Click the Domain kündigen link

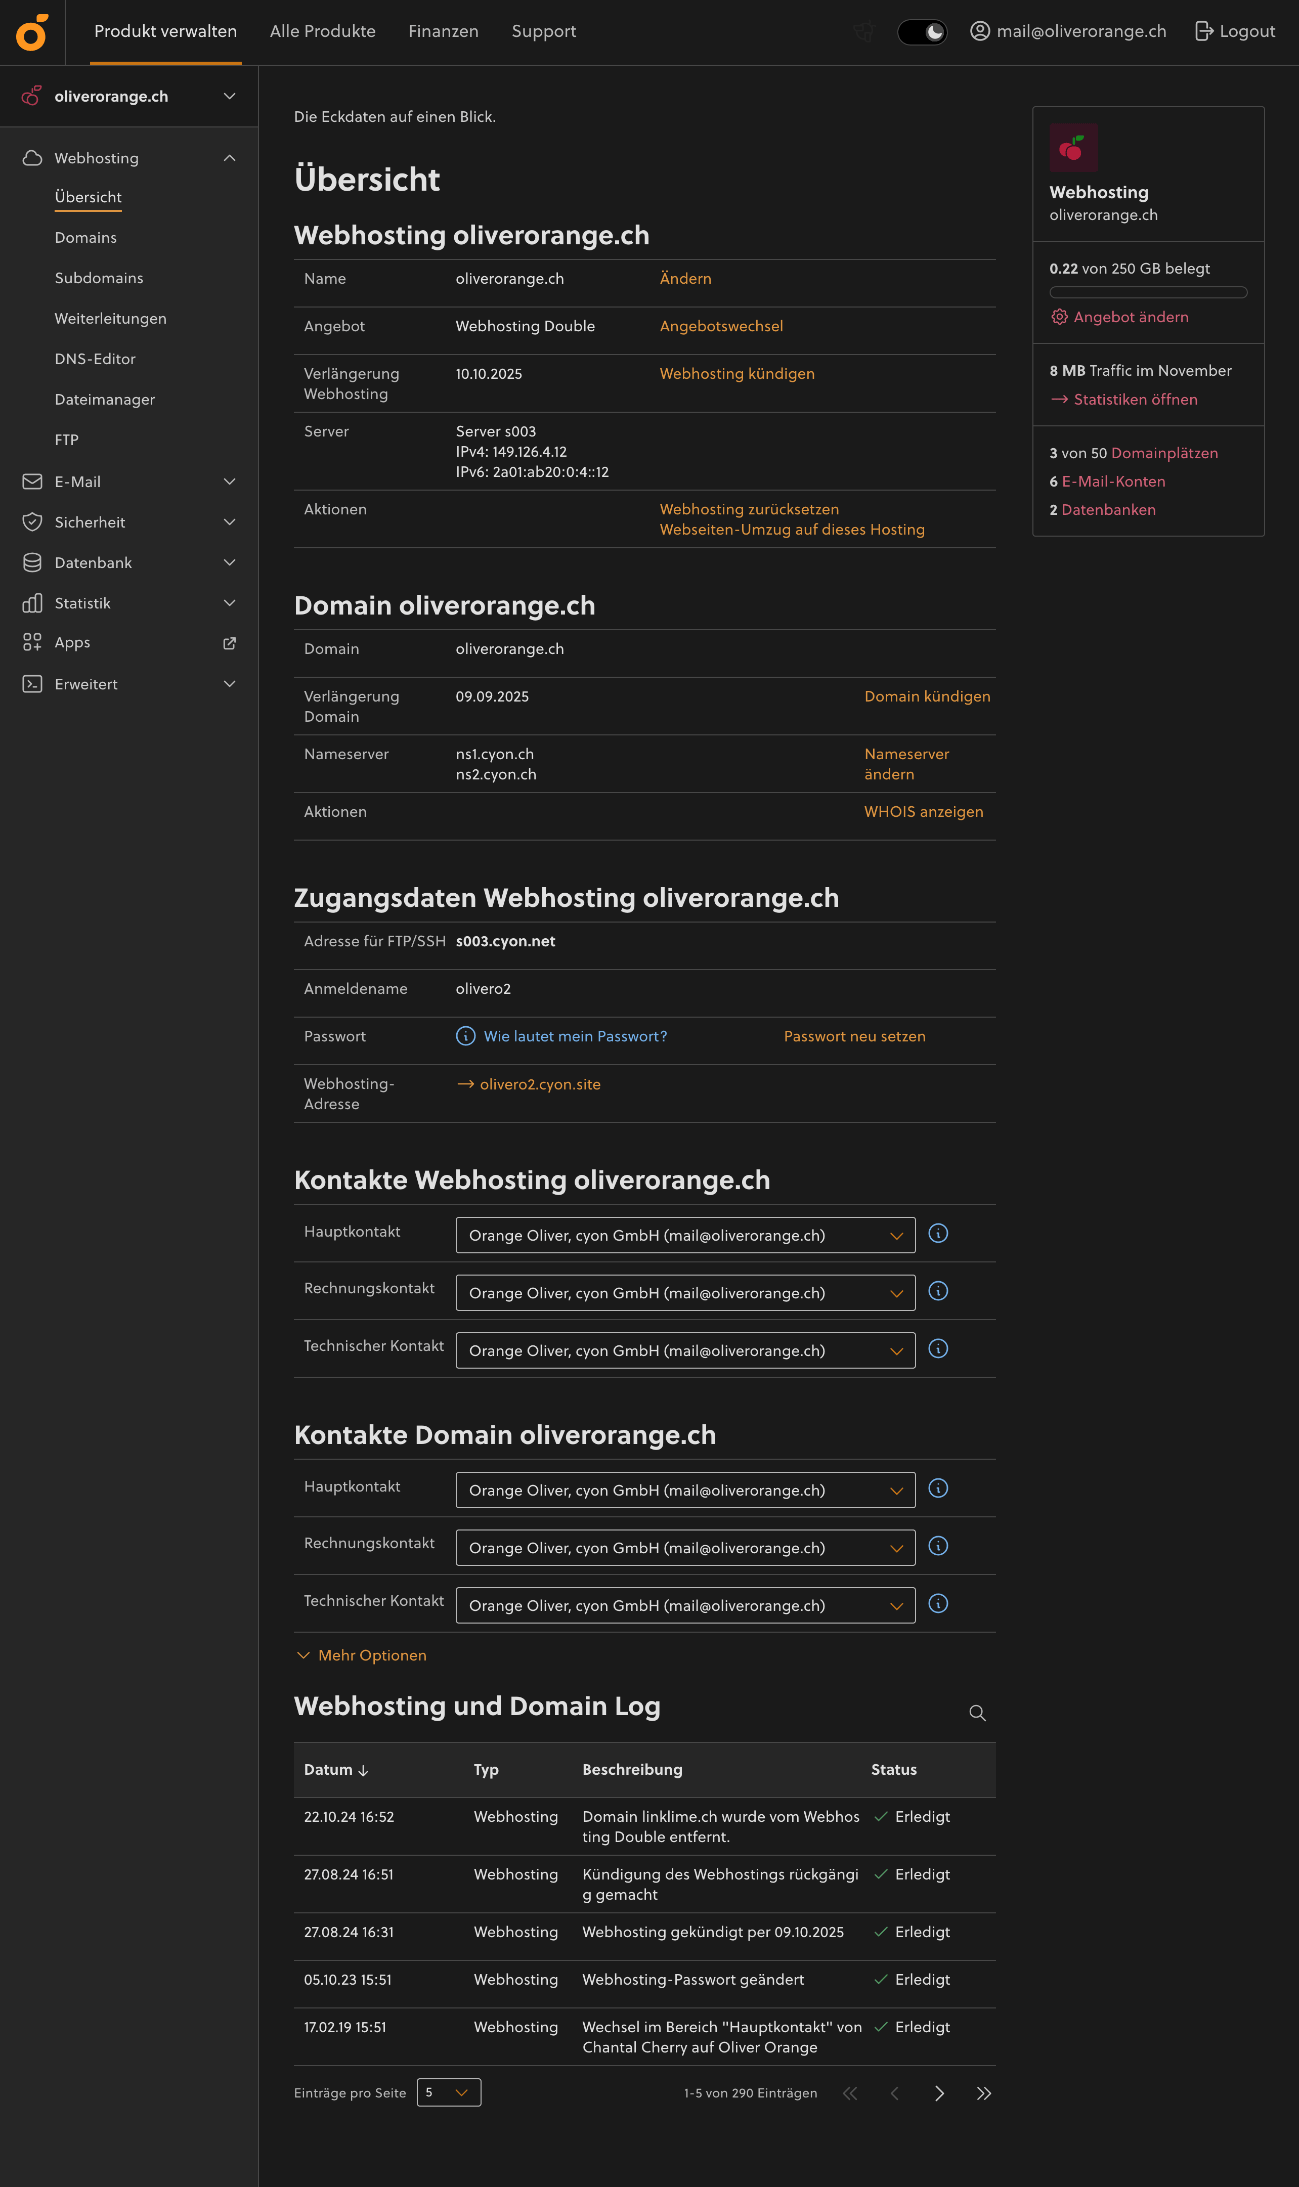point(927,697)
